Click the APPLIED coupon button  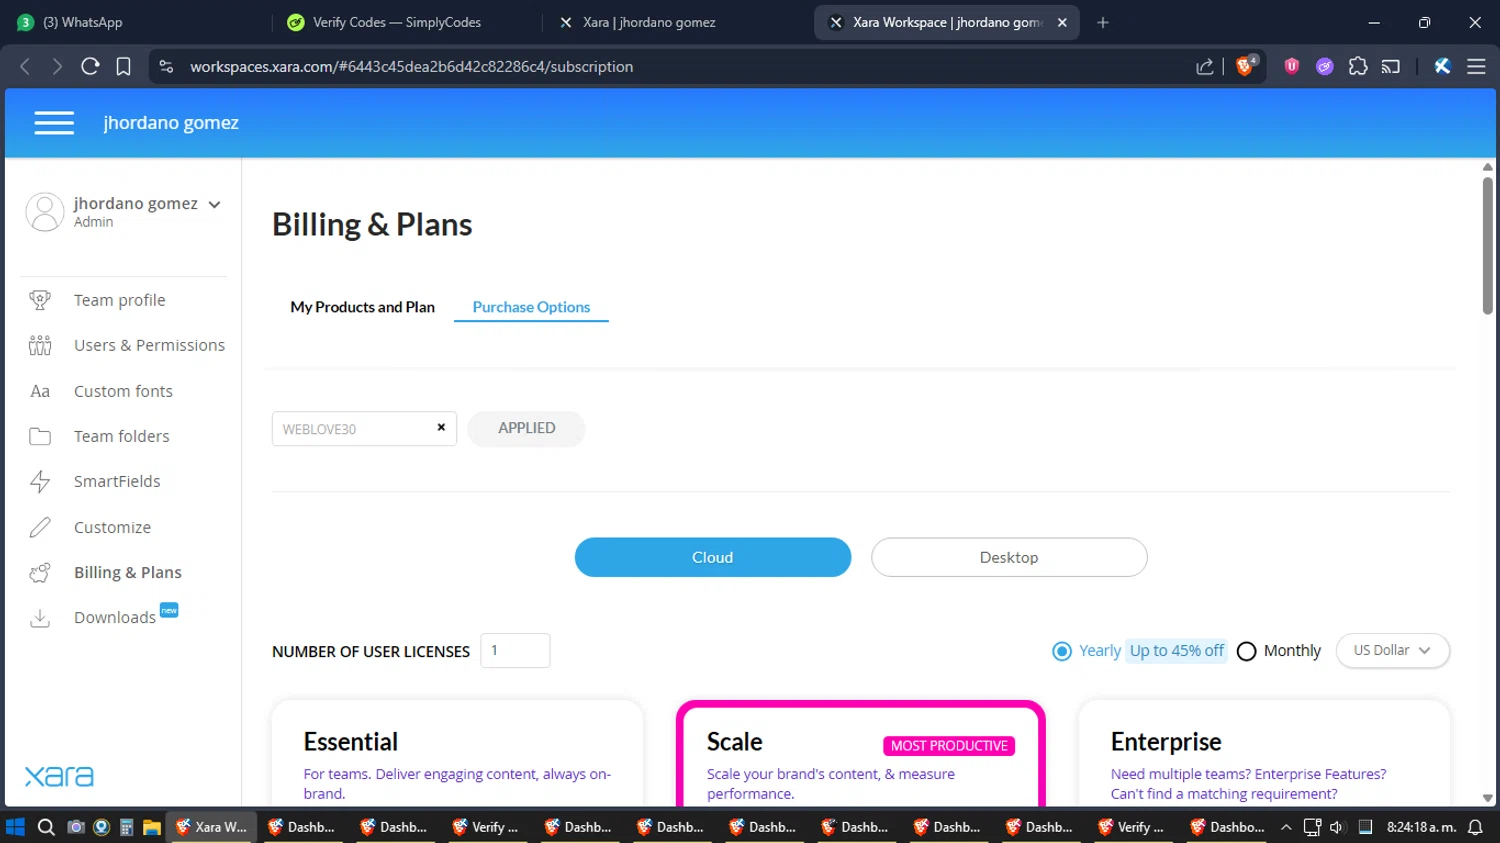coord(526,428)
